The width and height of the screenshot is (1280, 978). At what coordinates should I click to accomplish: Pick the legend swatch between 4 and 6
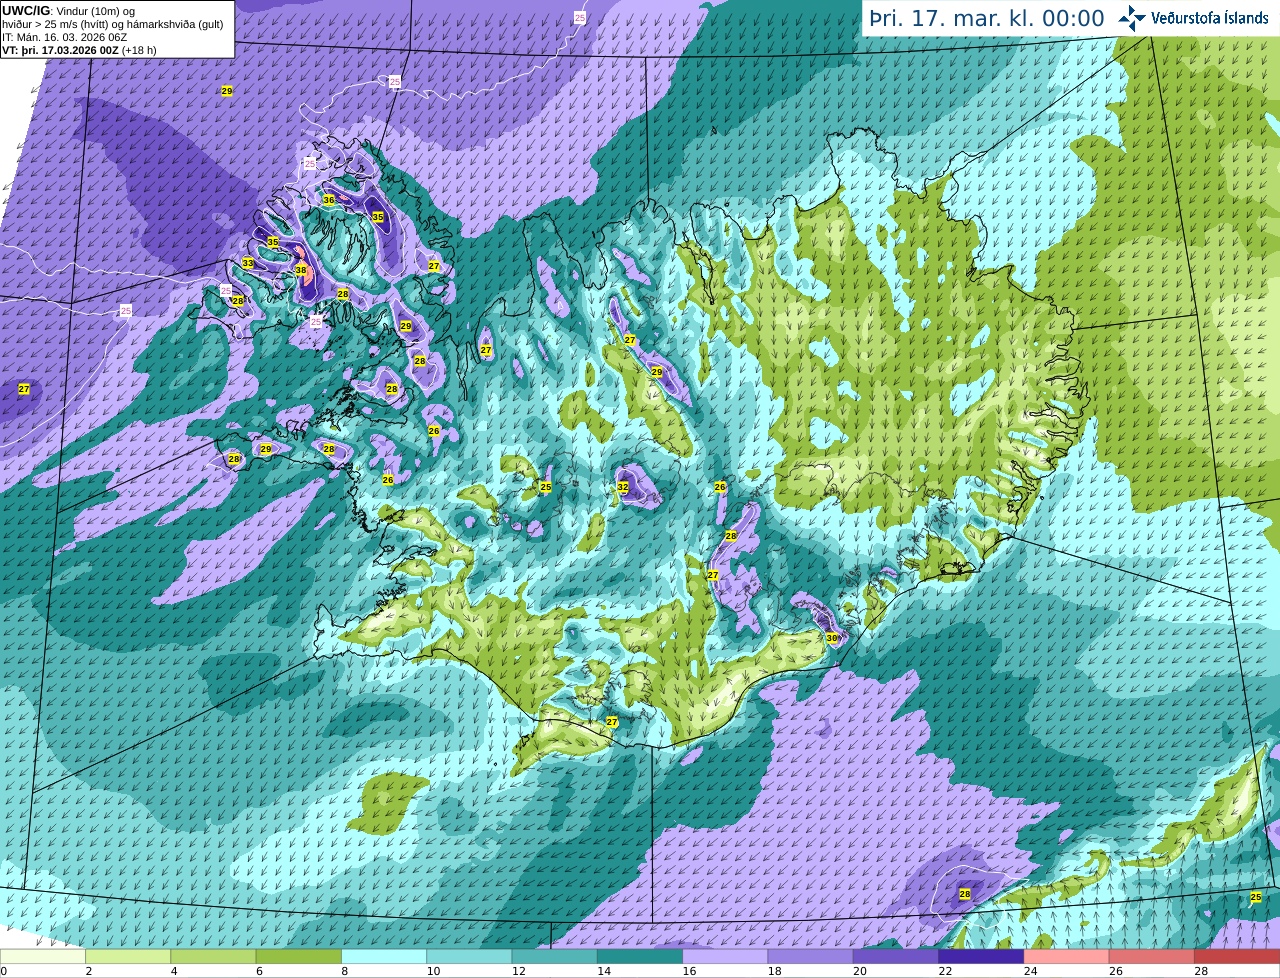click(x=213, y=957)
